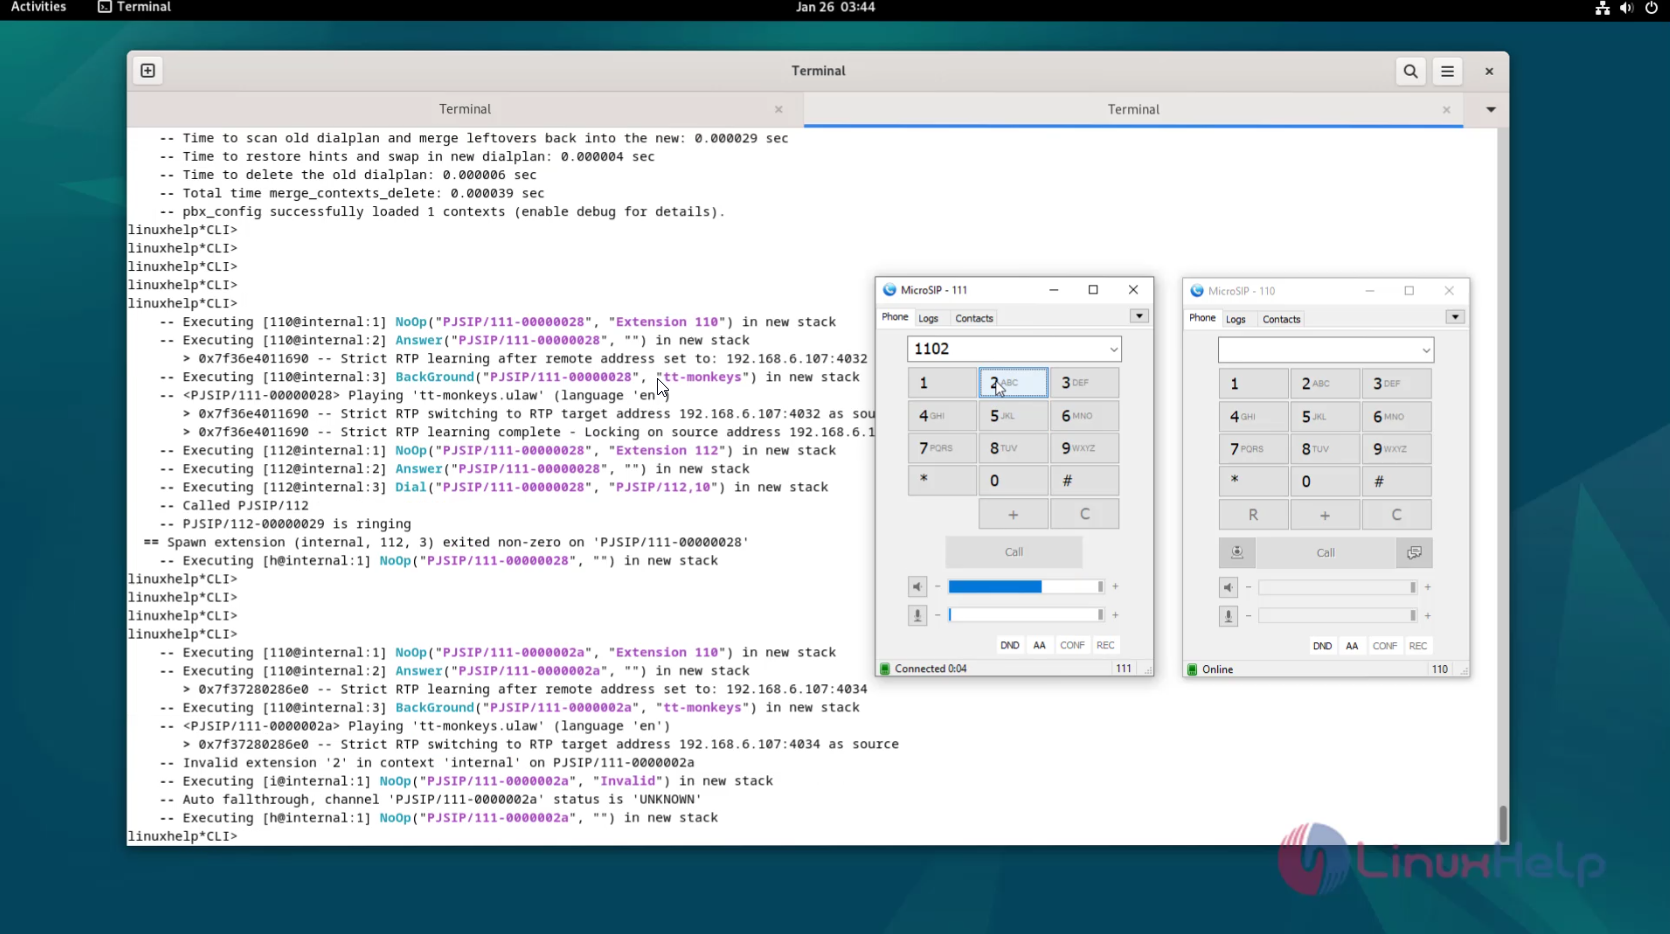
Task: Open a new terminal tab
Action: 148,71
